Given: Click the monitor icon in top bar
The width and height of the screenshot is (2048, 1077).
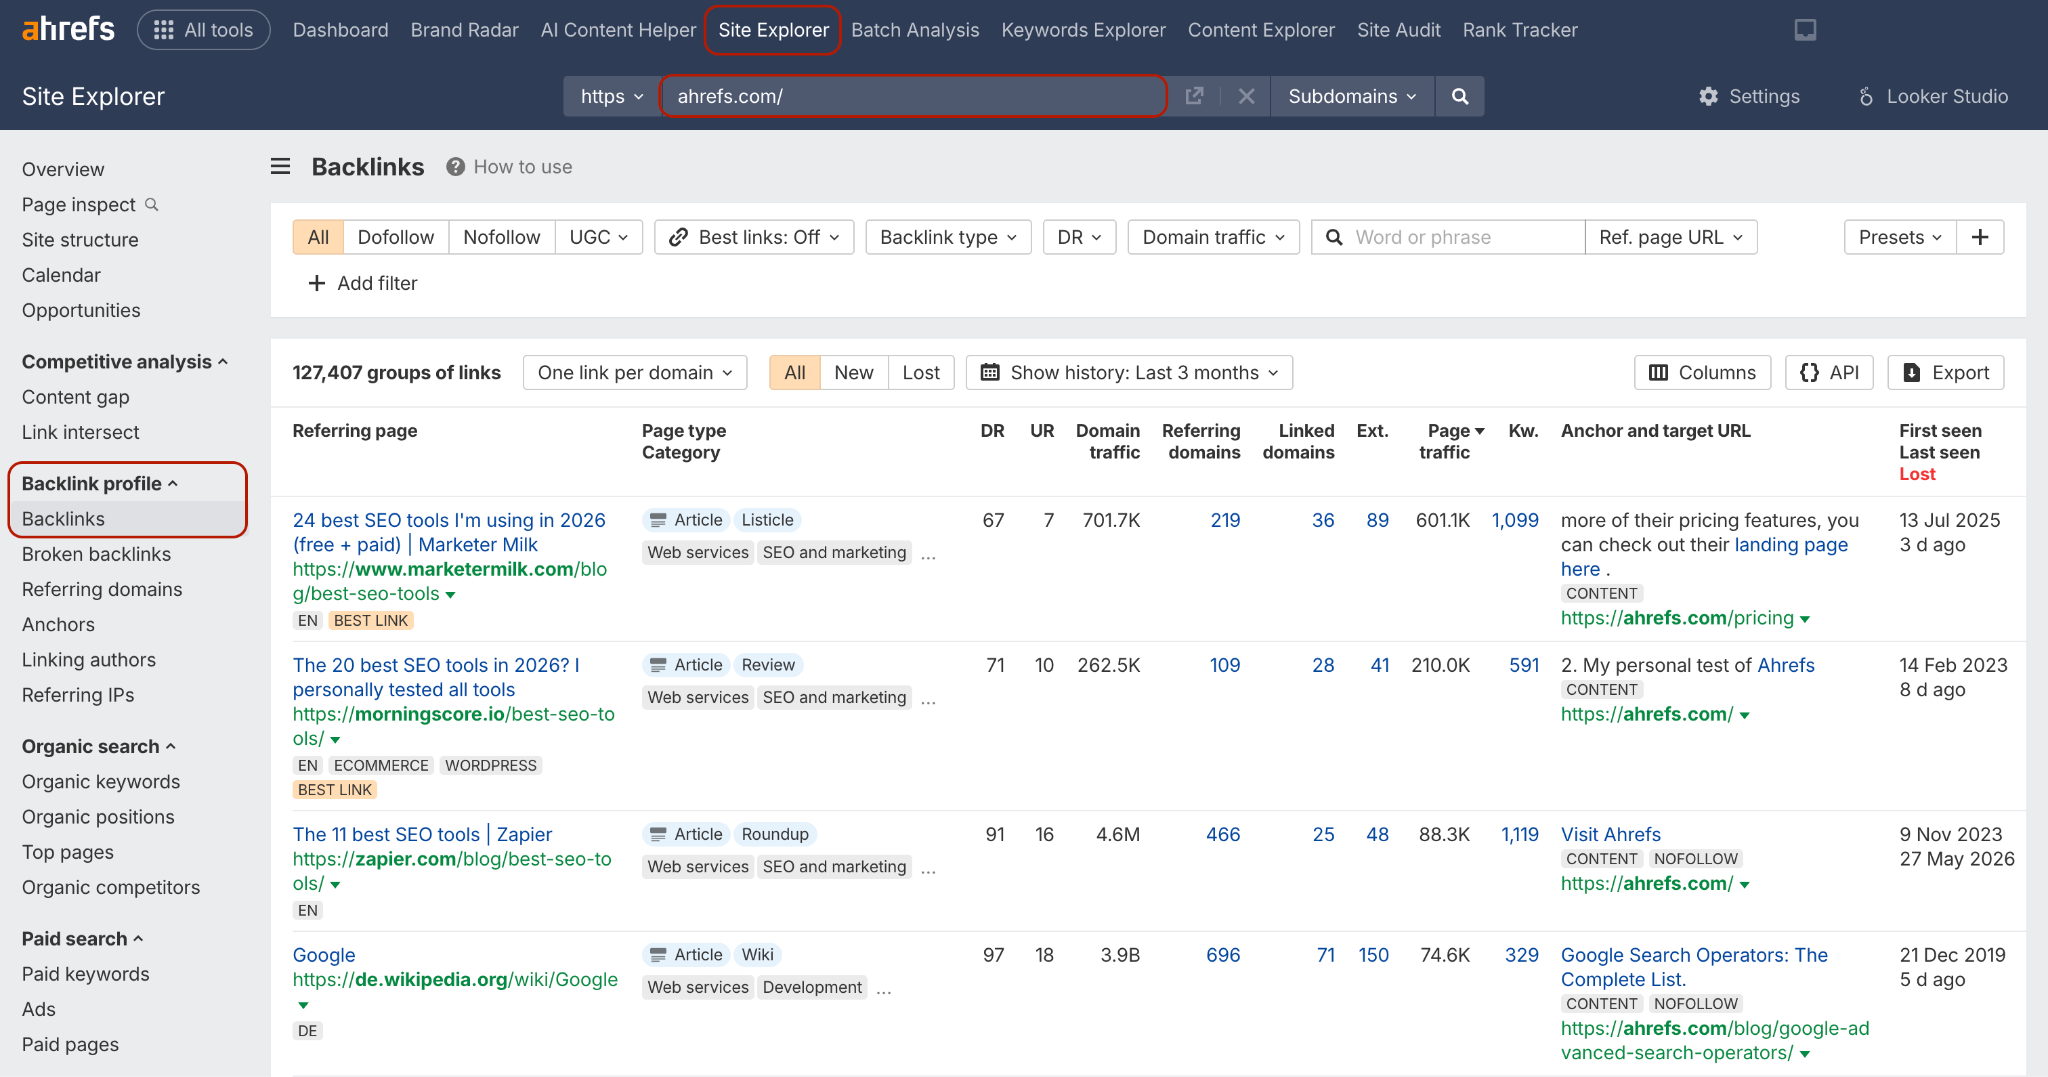Looking at the screenshot, I should (x=1805, y=30).
